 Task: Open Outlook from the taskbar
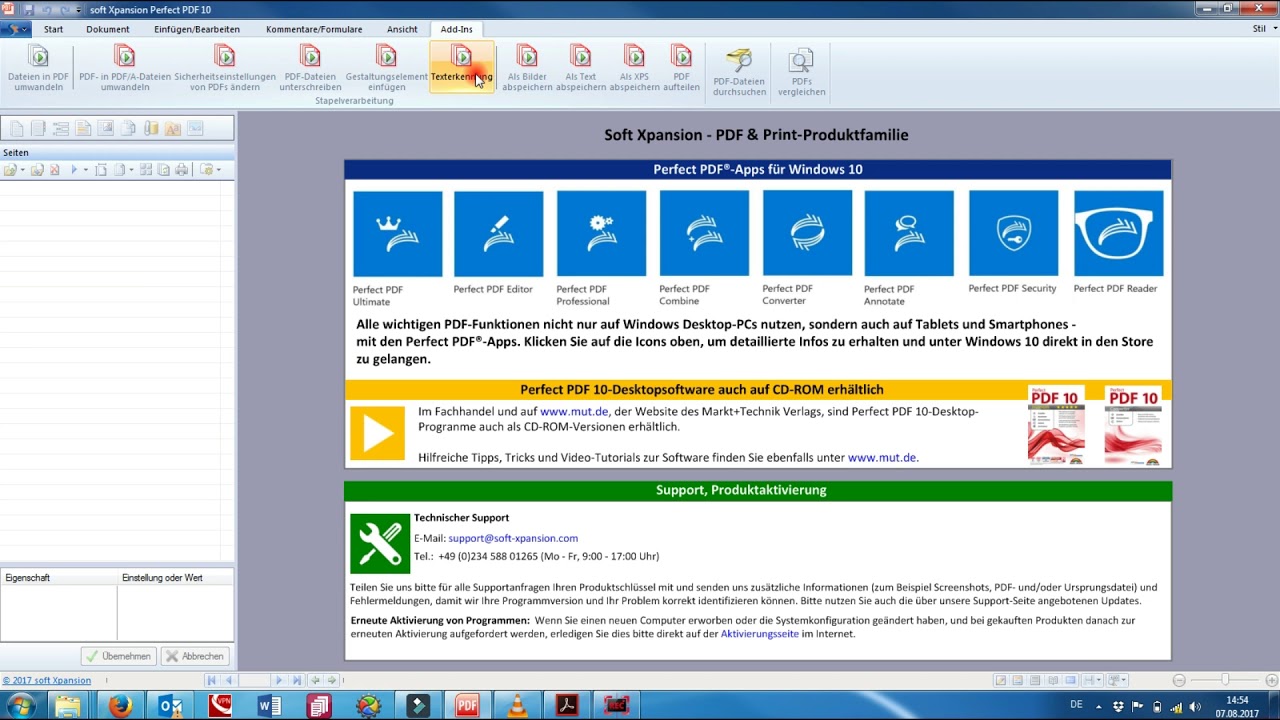(x=170, y=706)
